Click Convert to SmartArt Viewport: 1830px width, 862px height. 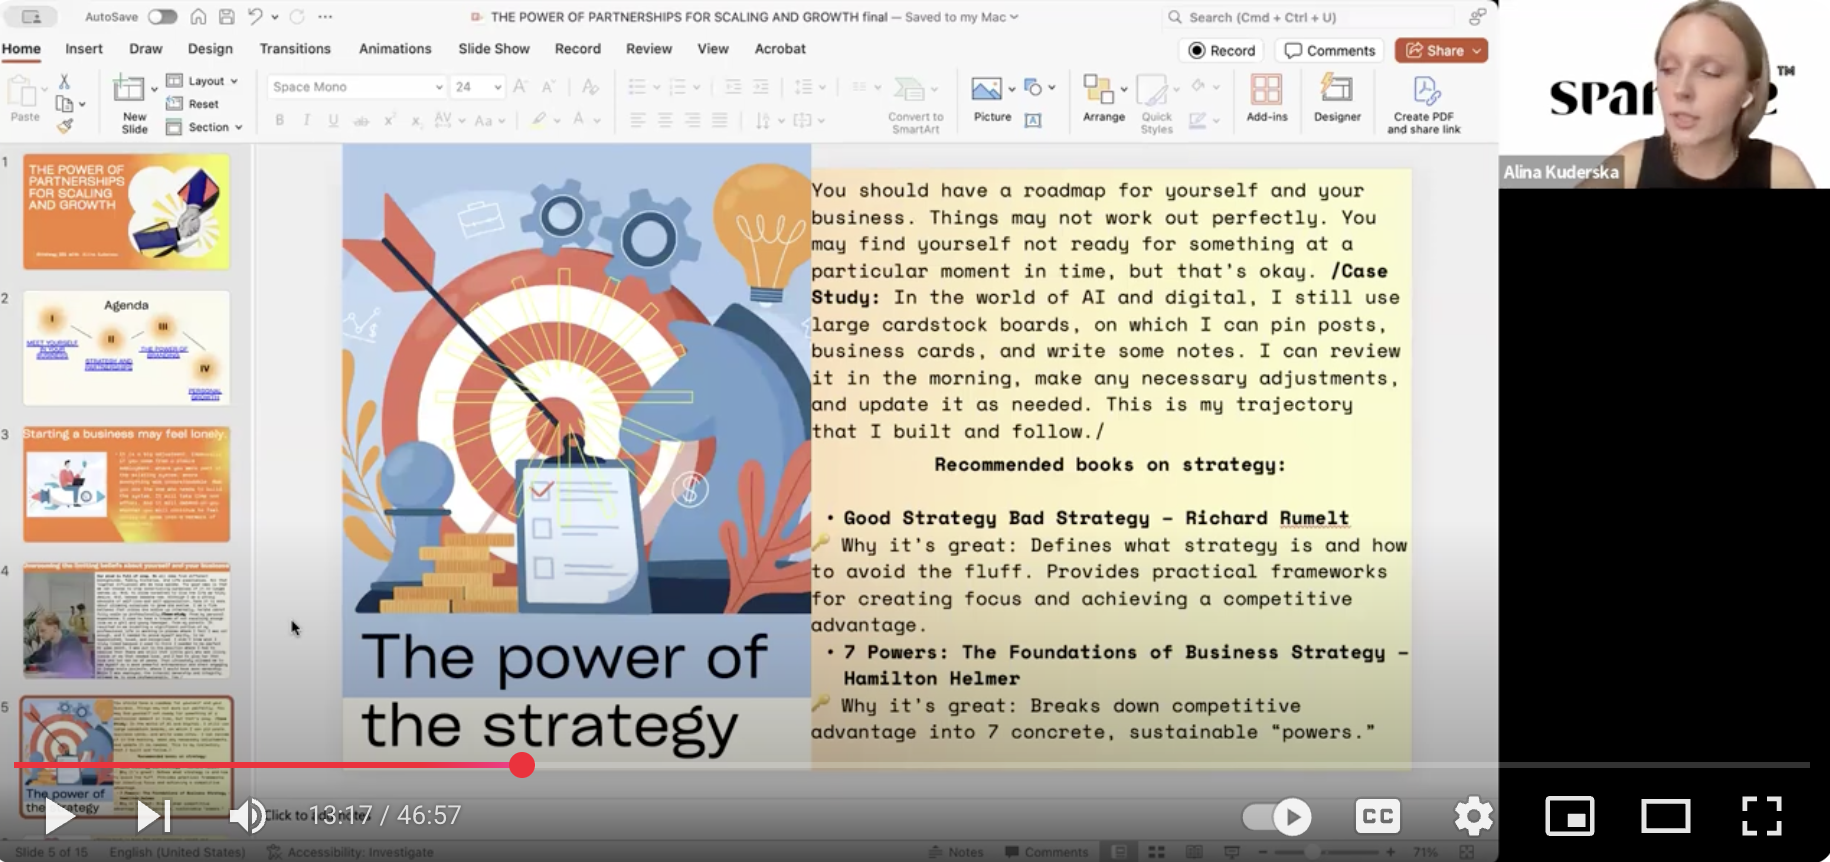pos(915,104)
